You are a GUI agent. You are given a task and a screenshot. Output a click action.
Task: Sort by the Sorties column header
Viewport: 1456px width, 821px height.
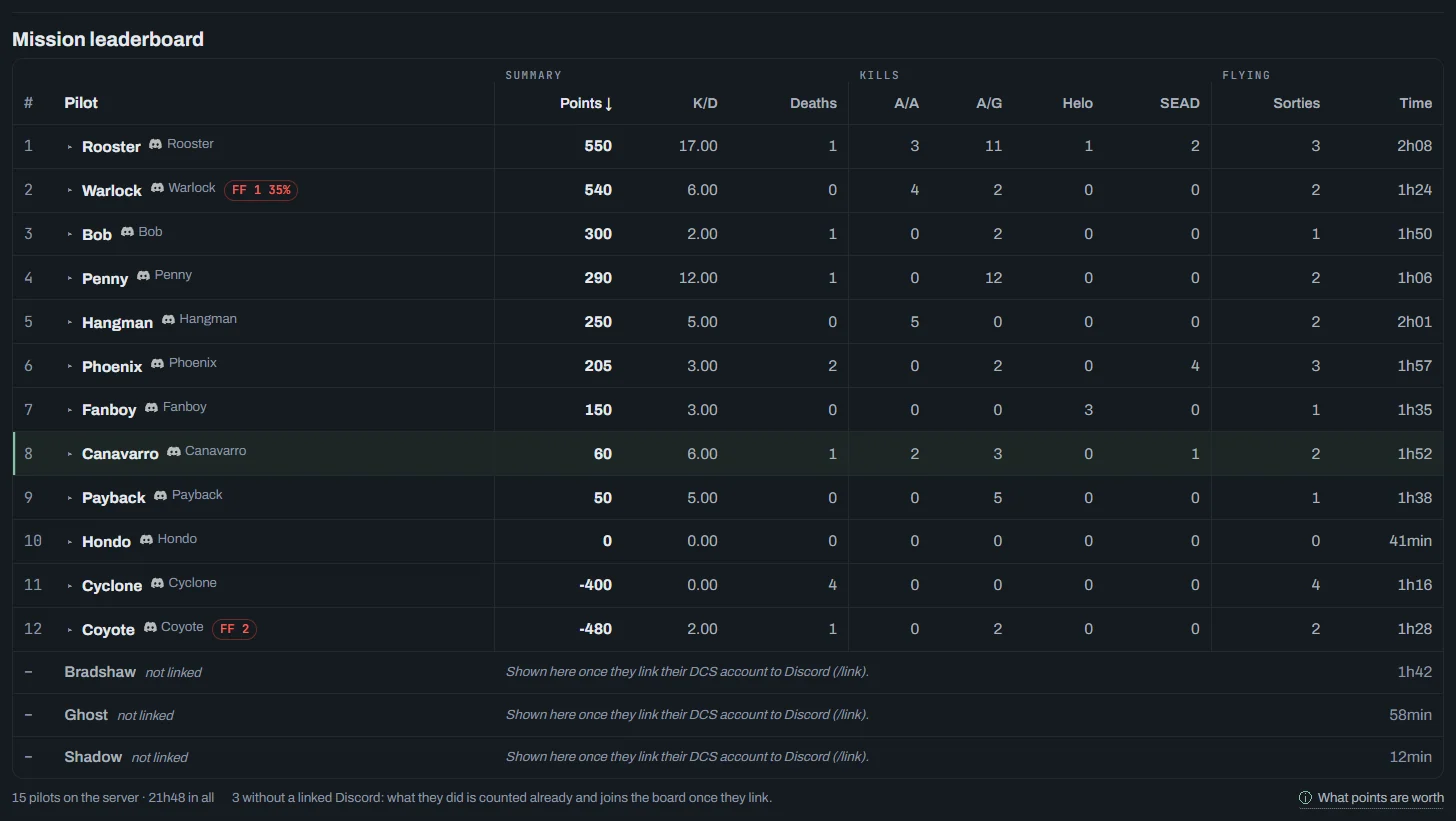(x=1296, y=103)
